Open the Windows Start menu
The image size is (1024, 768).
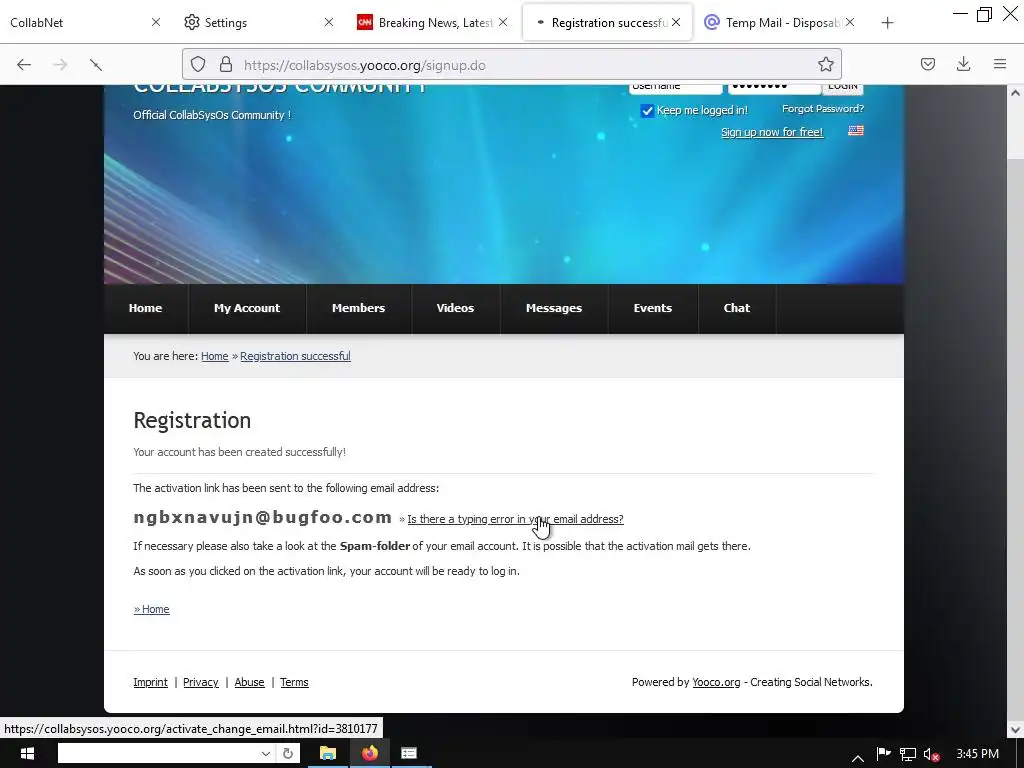click(x=27, y=753)
